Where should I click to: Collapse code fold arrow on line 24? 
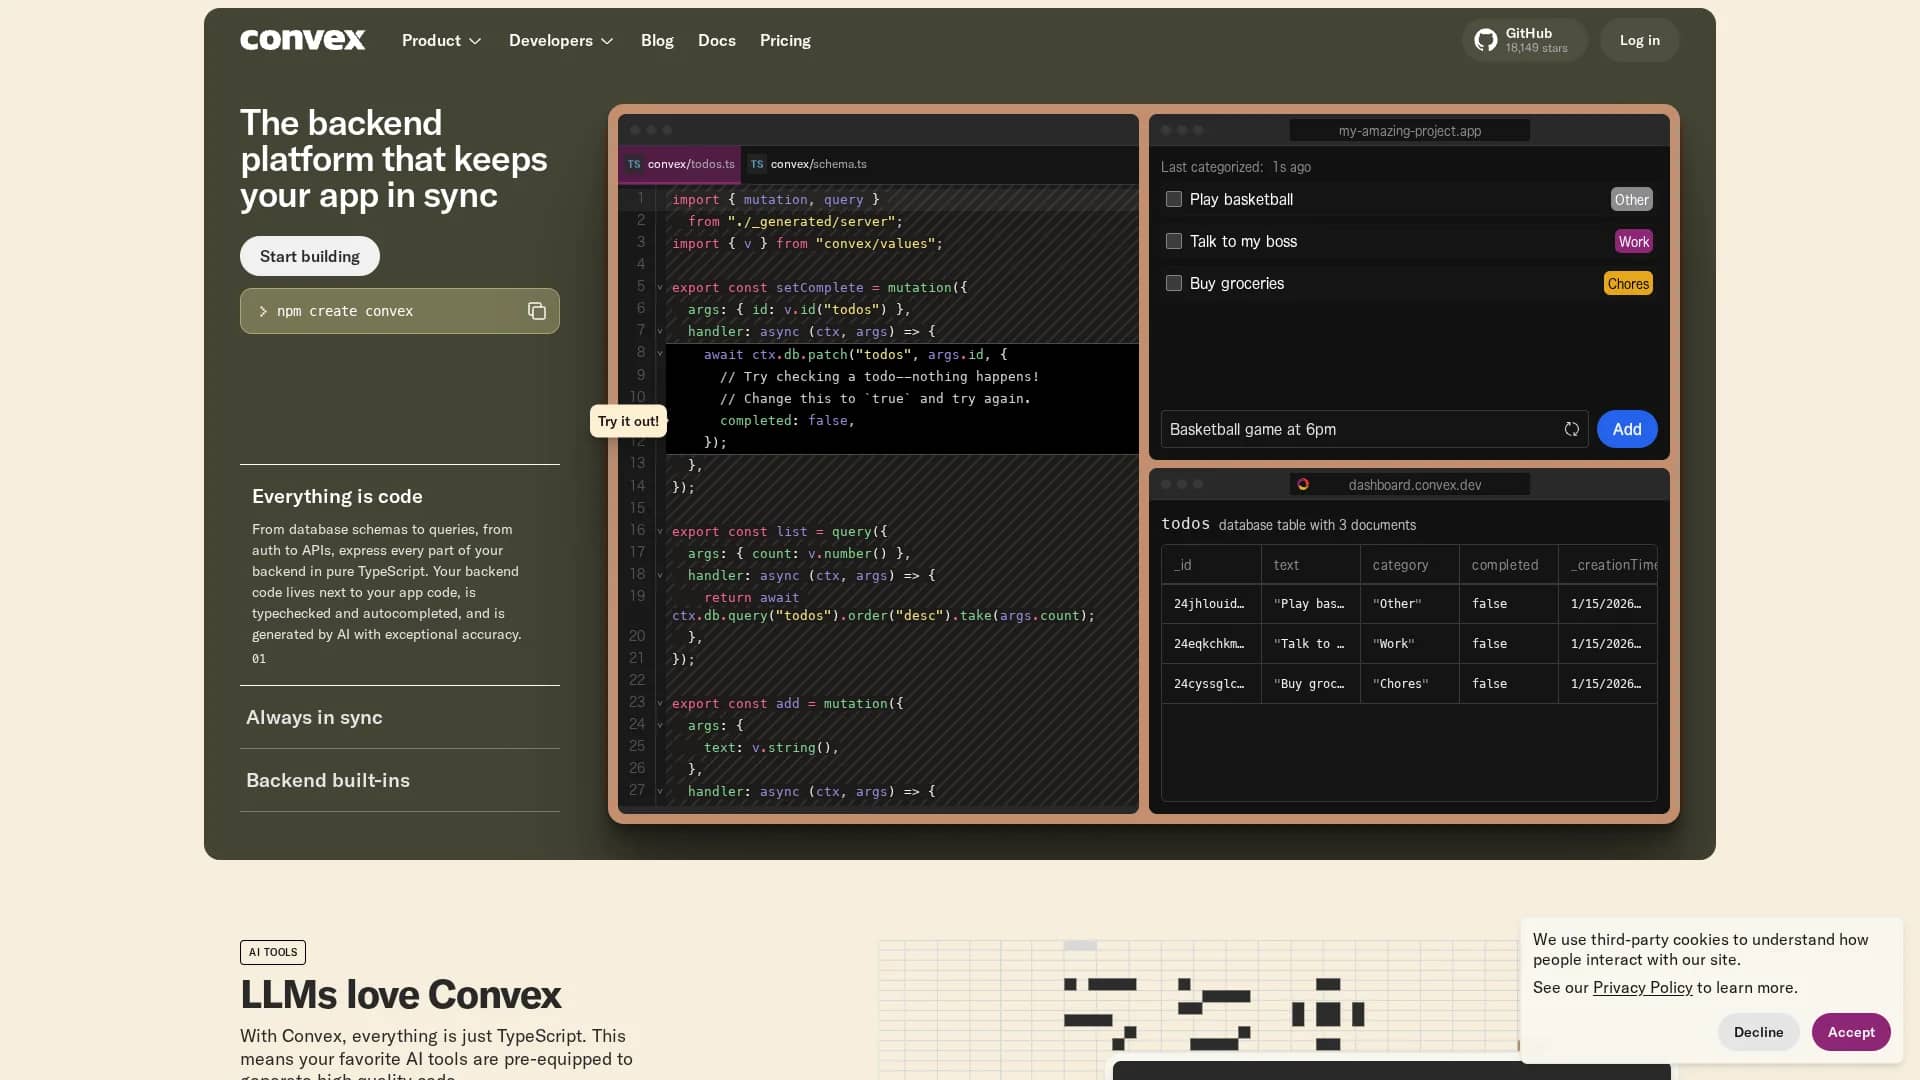[x=660, y=725]
